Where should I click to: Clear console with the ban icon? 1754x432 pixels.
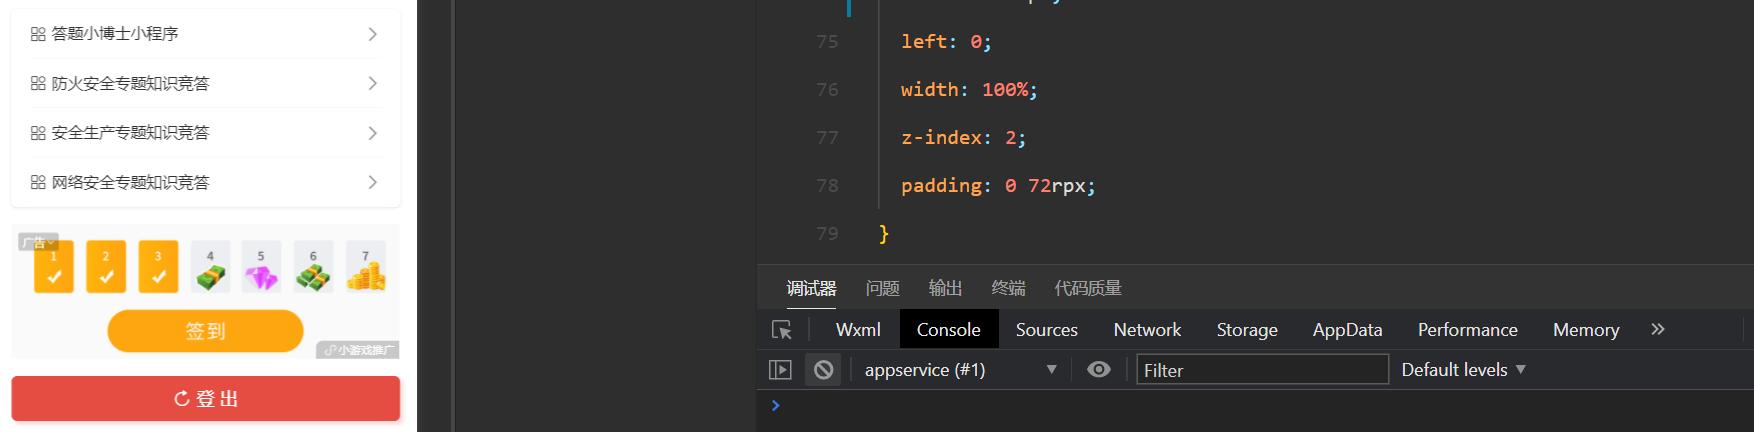[x=824, y=370]
